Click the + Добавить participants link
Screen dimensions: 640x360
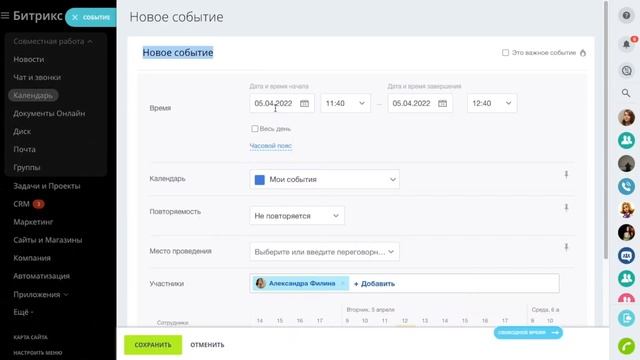pyautogui.click(x=374, y=284)
